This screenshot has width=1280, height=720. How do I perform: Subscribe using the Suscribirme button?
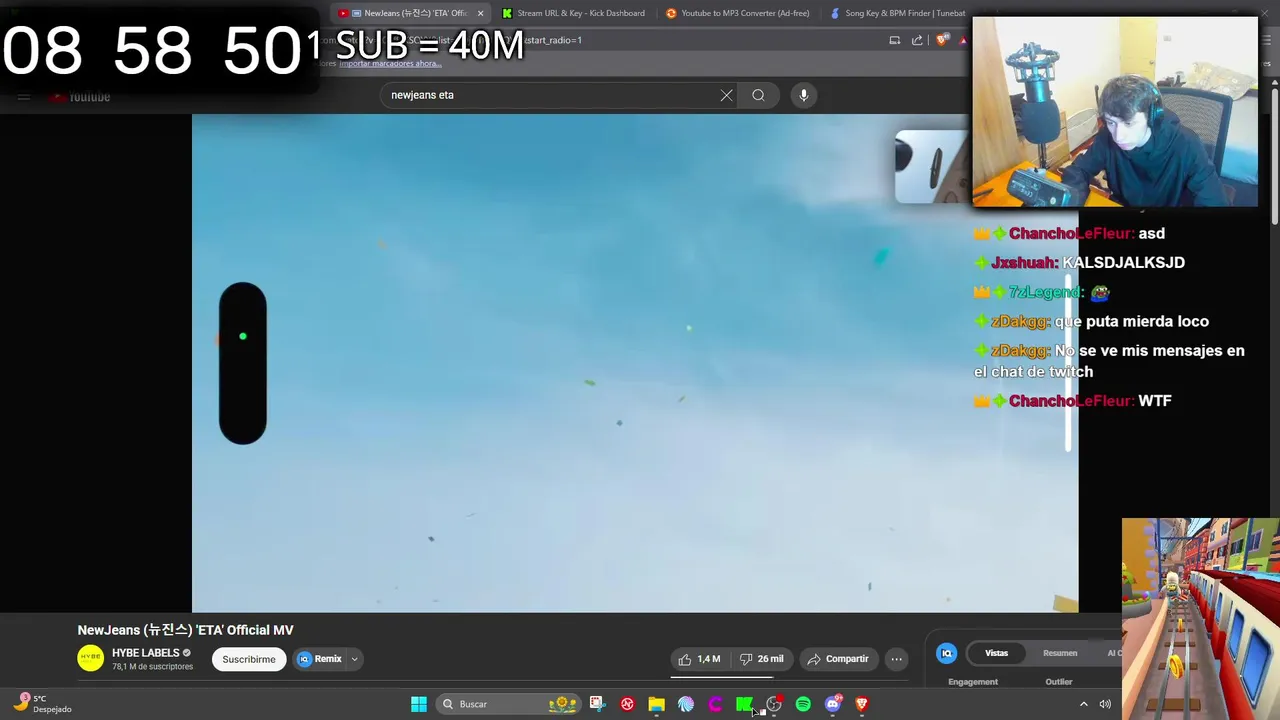pyautogui.click(x=249, y=659)
